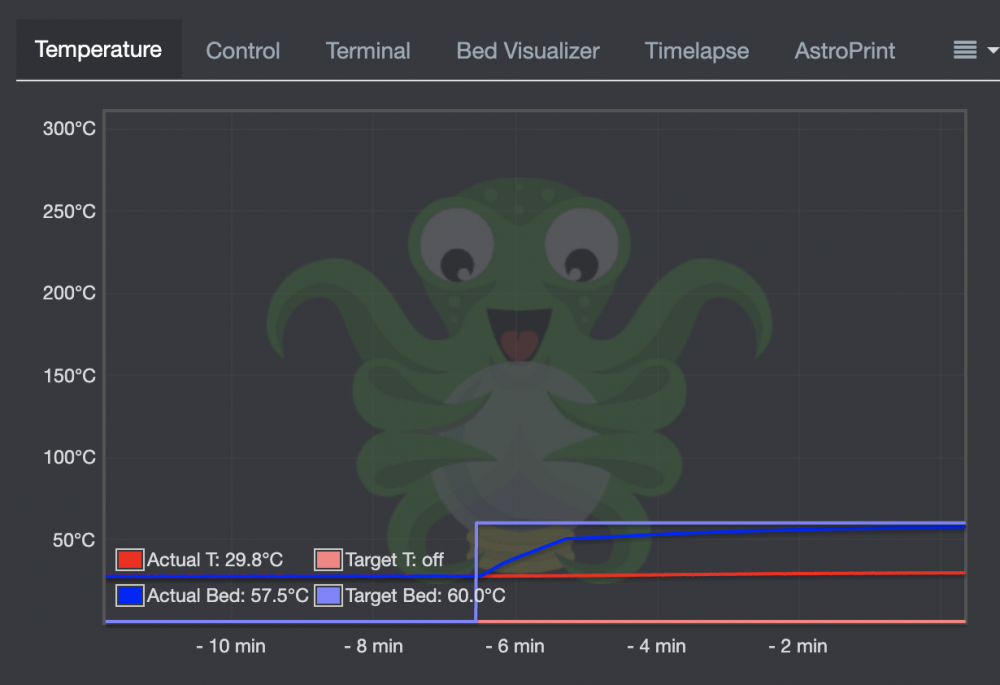
Task: Click the '- 6 min' time axis label
Action: point(515,646)
